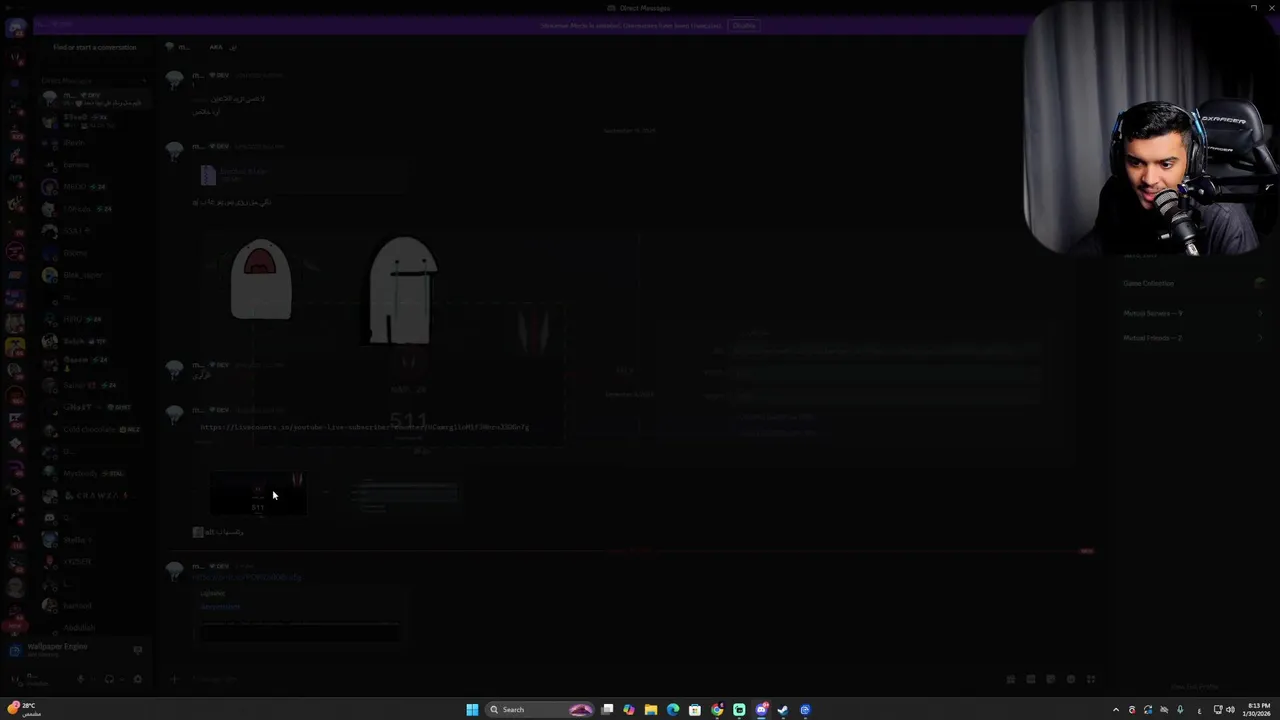Open the livecounts.io YouTube subscriber link
The width and height of the screenshot is (1280, 720).
coord(364,427)
